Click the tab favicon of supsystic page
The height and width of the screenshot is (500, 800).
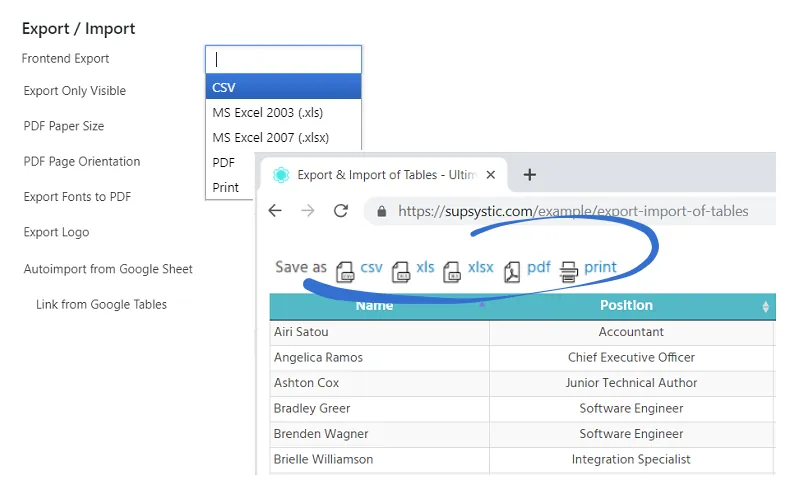[281, 175]
